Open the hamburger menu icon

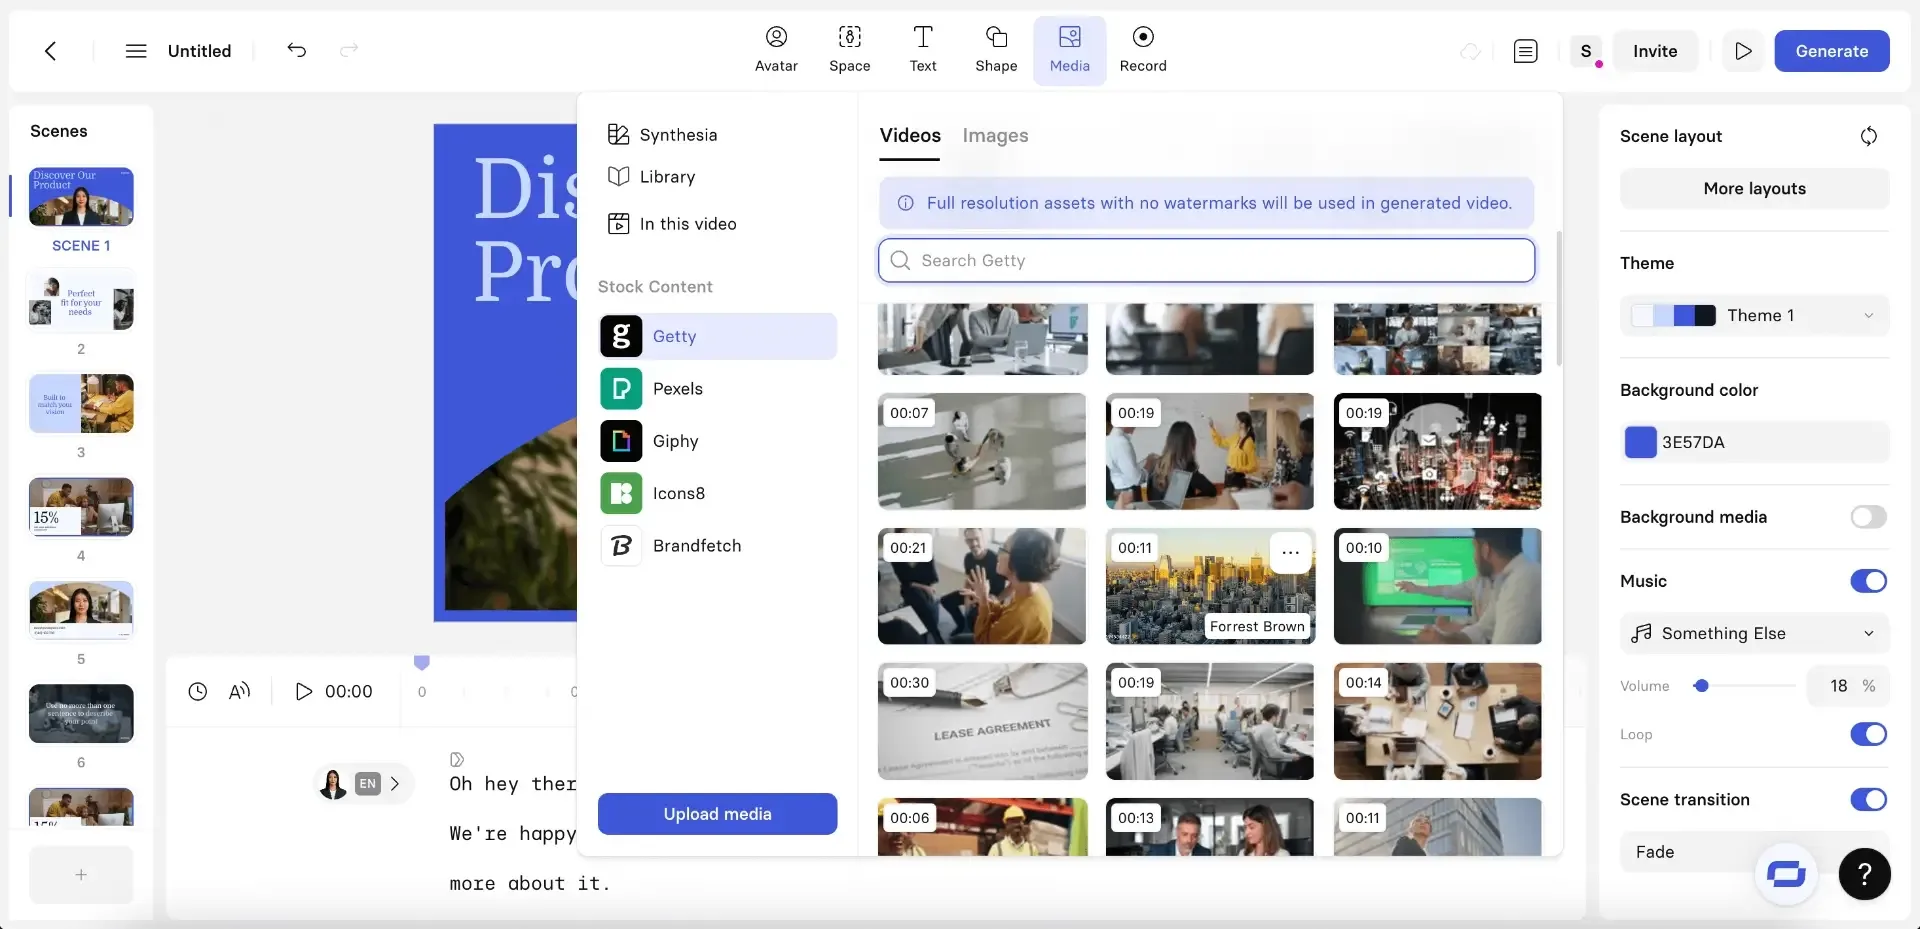click(136, 51)
